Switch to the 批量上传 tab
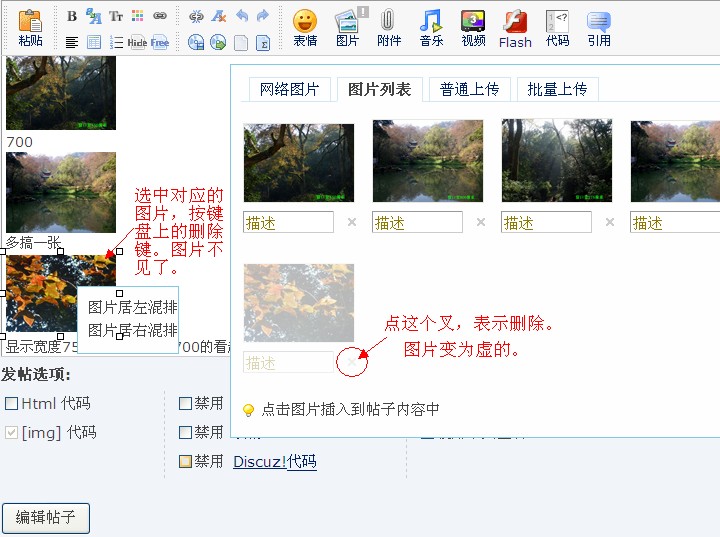This screenshot has width=720, height=537. [557, 89]
